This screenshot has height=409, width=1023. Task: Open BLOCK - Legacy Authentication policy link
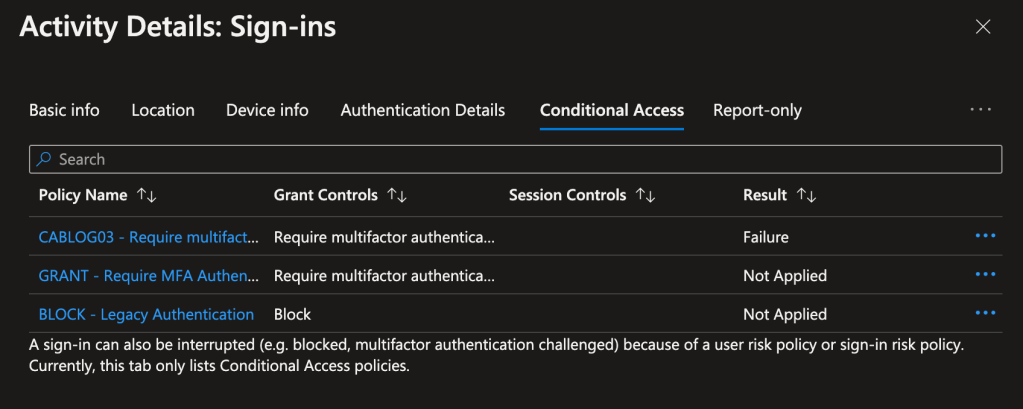[x=146, y=314]
